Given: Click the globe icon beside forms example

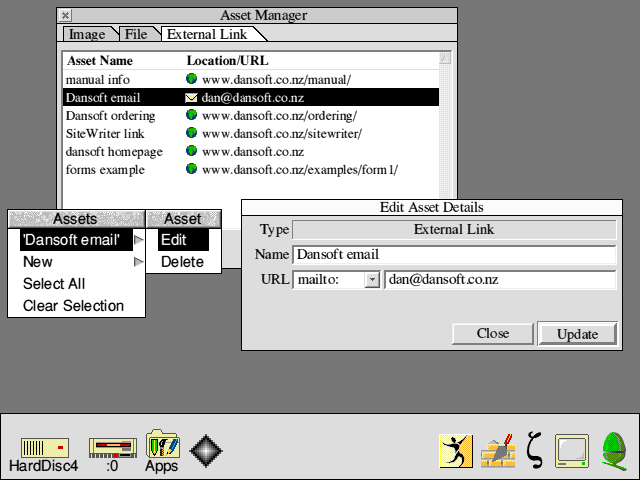Looking at the screenshot, I should click(x=191, y=169).
